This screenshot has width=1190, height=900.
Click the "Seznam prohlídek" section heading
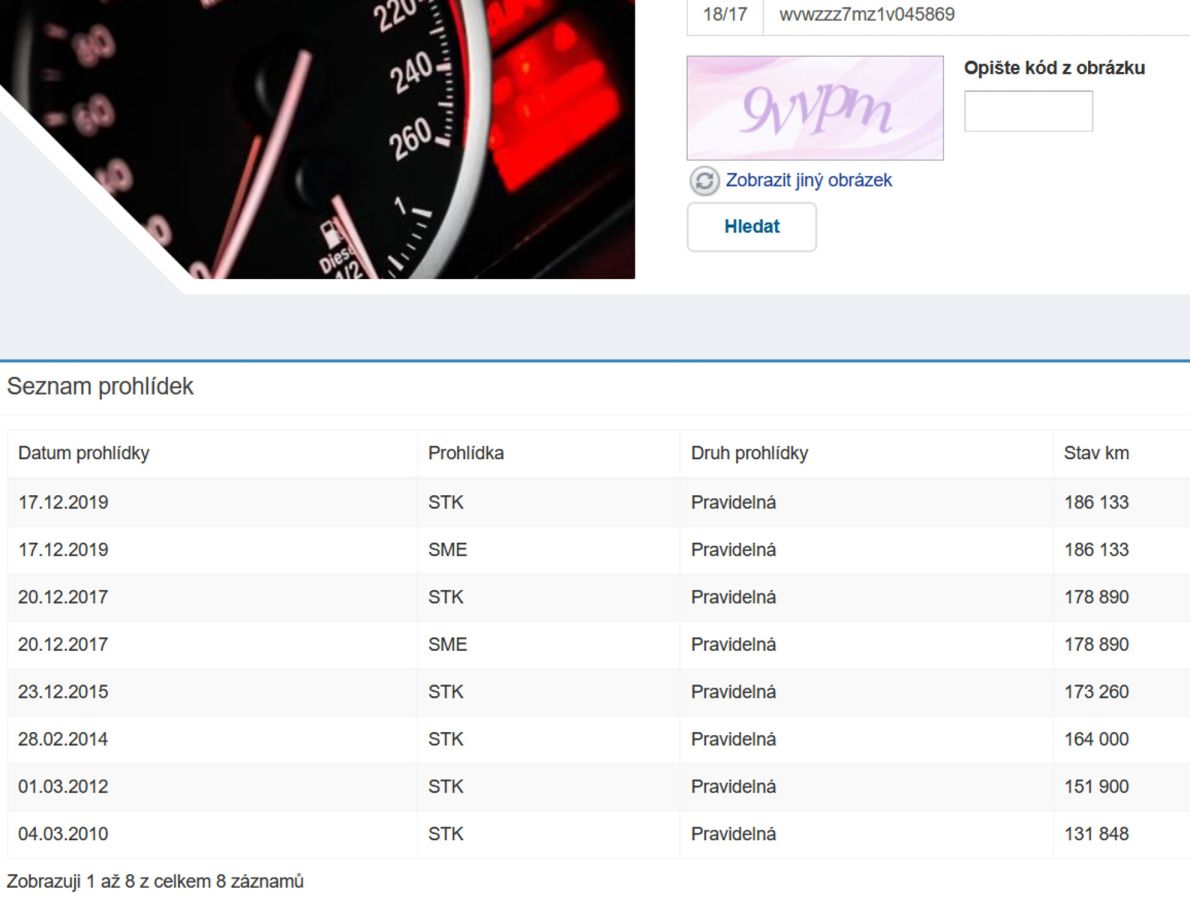pos(100,387)
